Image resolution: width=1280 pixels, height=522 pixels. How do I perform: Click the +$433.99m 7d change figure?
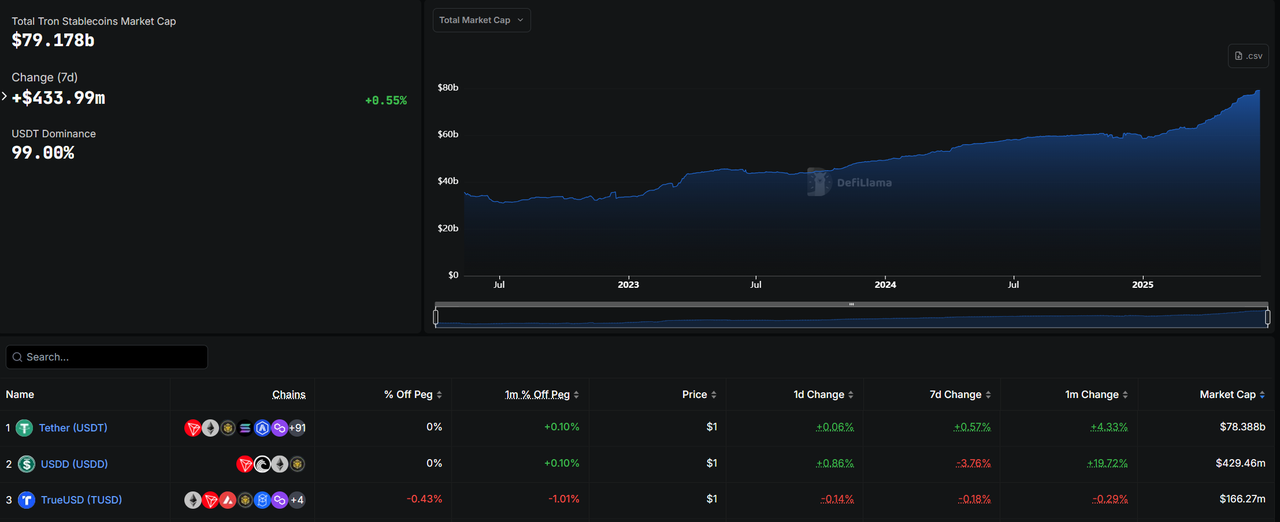[x=58, y=97]
